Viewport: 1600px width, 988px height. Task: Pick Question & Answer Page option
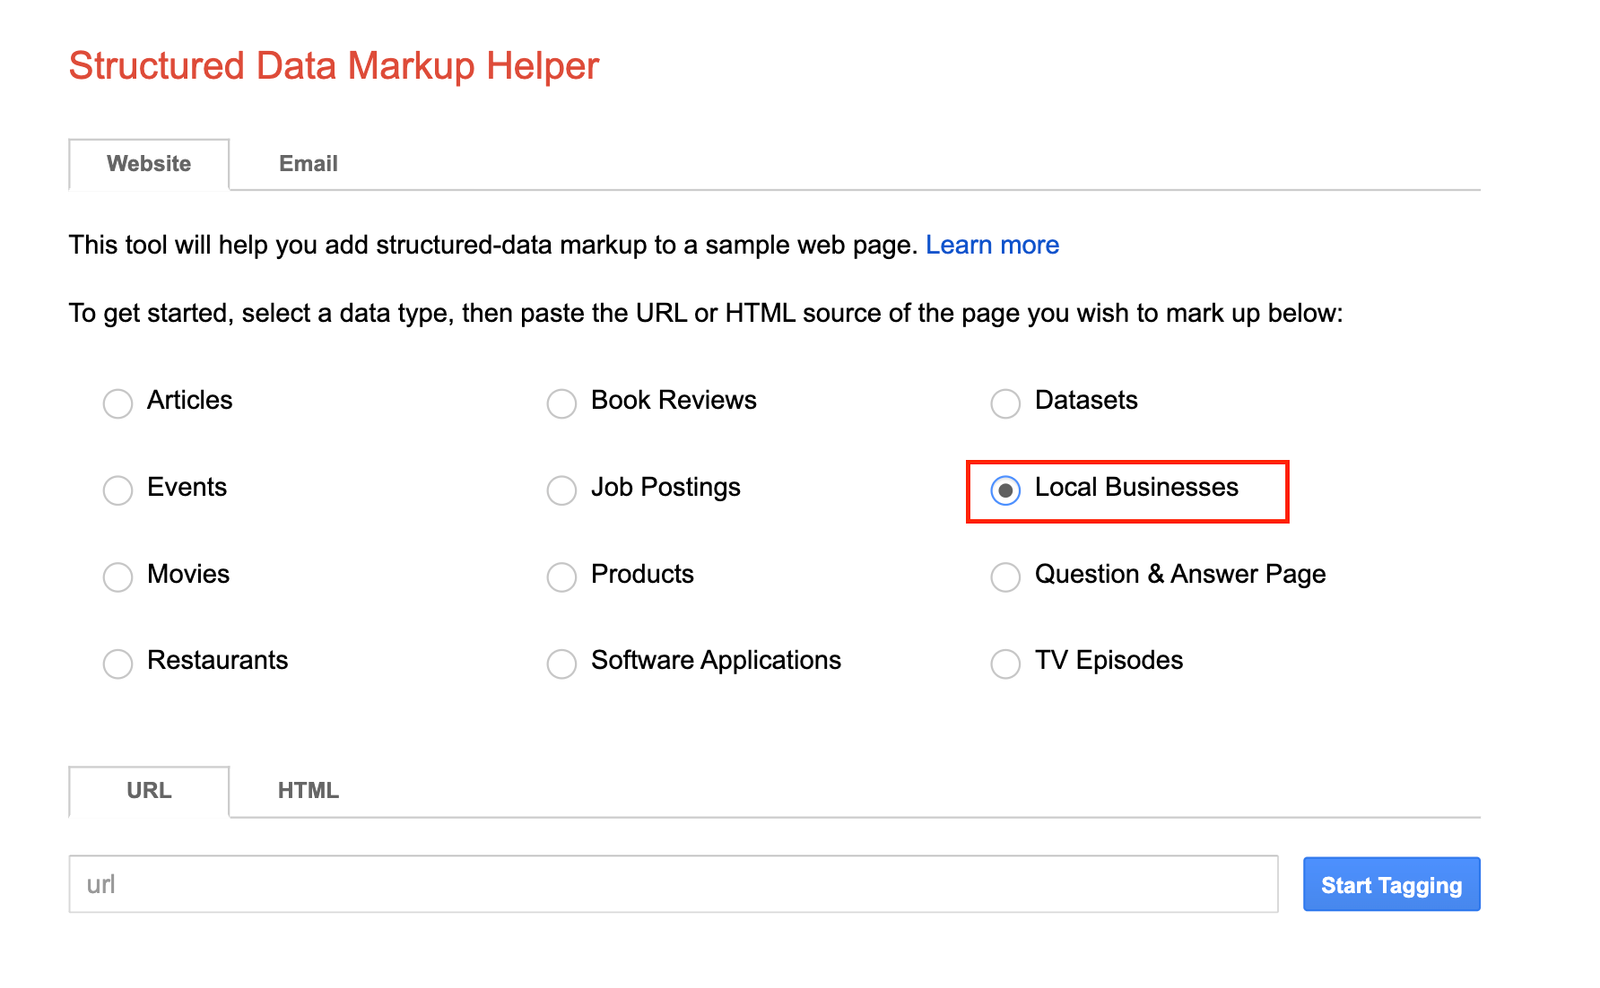click(1005, 577)
